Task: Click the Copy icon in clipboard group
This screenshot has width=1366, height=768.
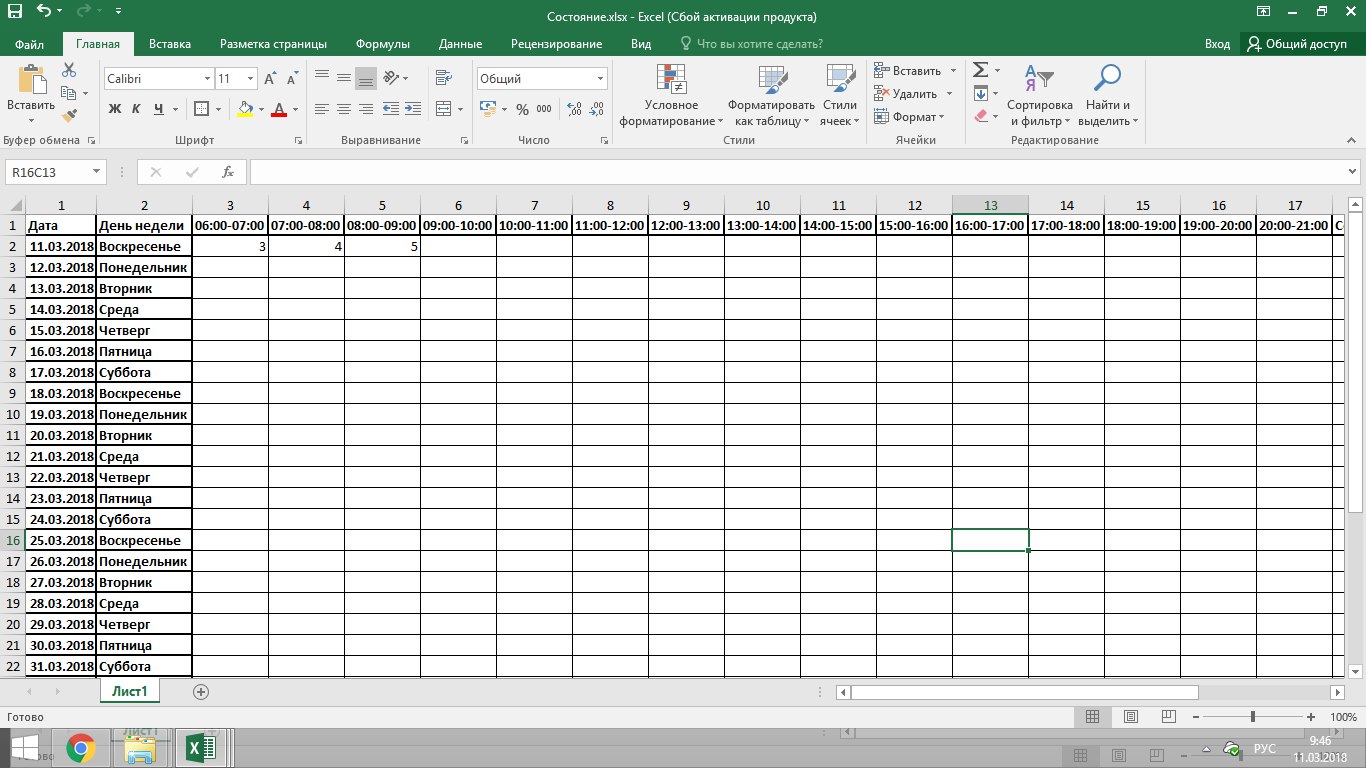Action: tap(68, 93)
